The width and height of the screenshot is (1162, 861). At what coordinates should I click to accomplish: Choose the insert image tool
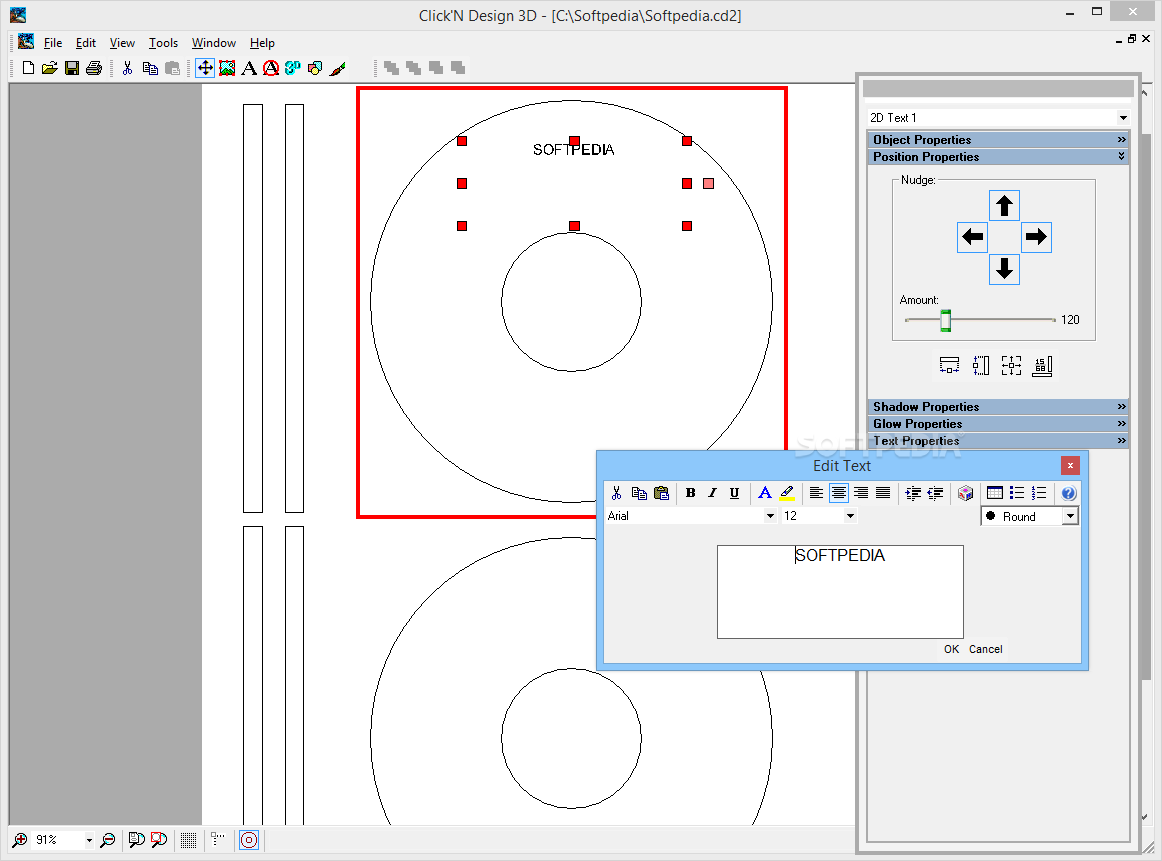(228, 68)
